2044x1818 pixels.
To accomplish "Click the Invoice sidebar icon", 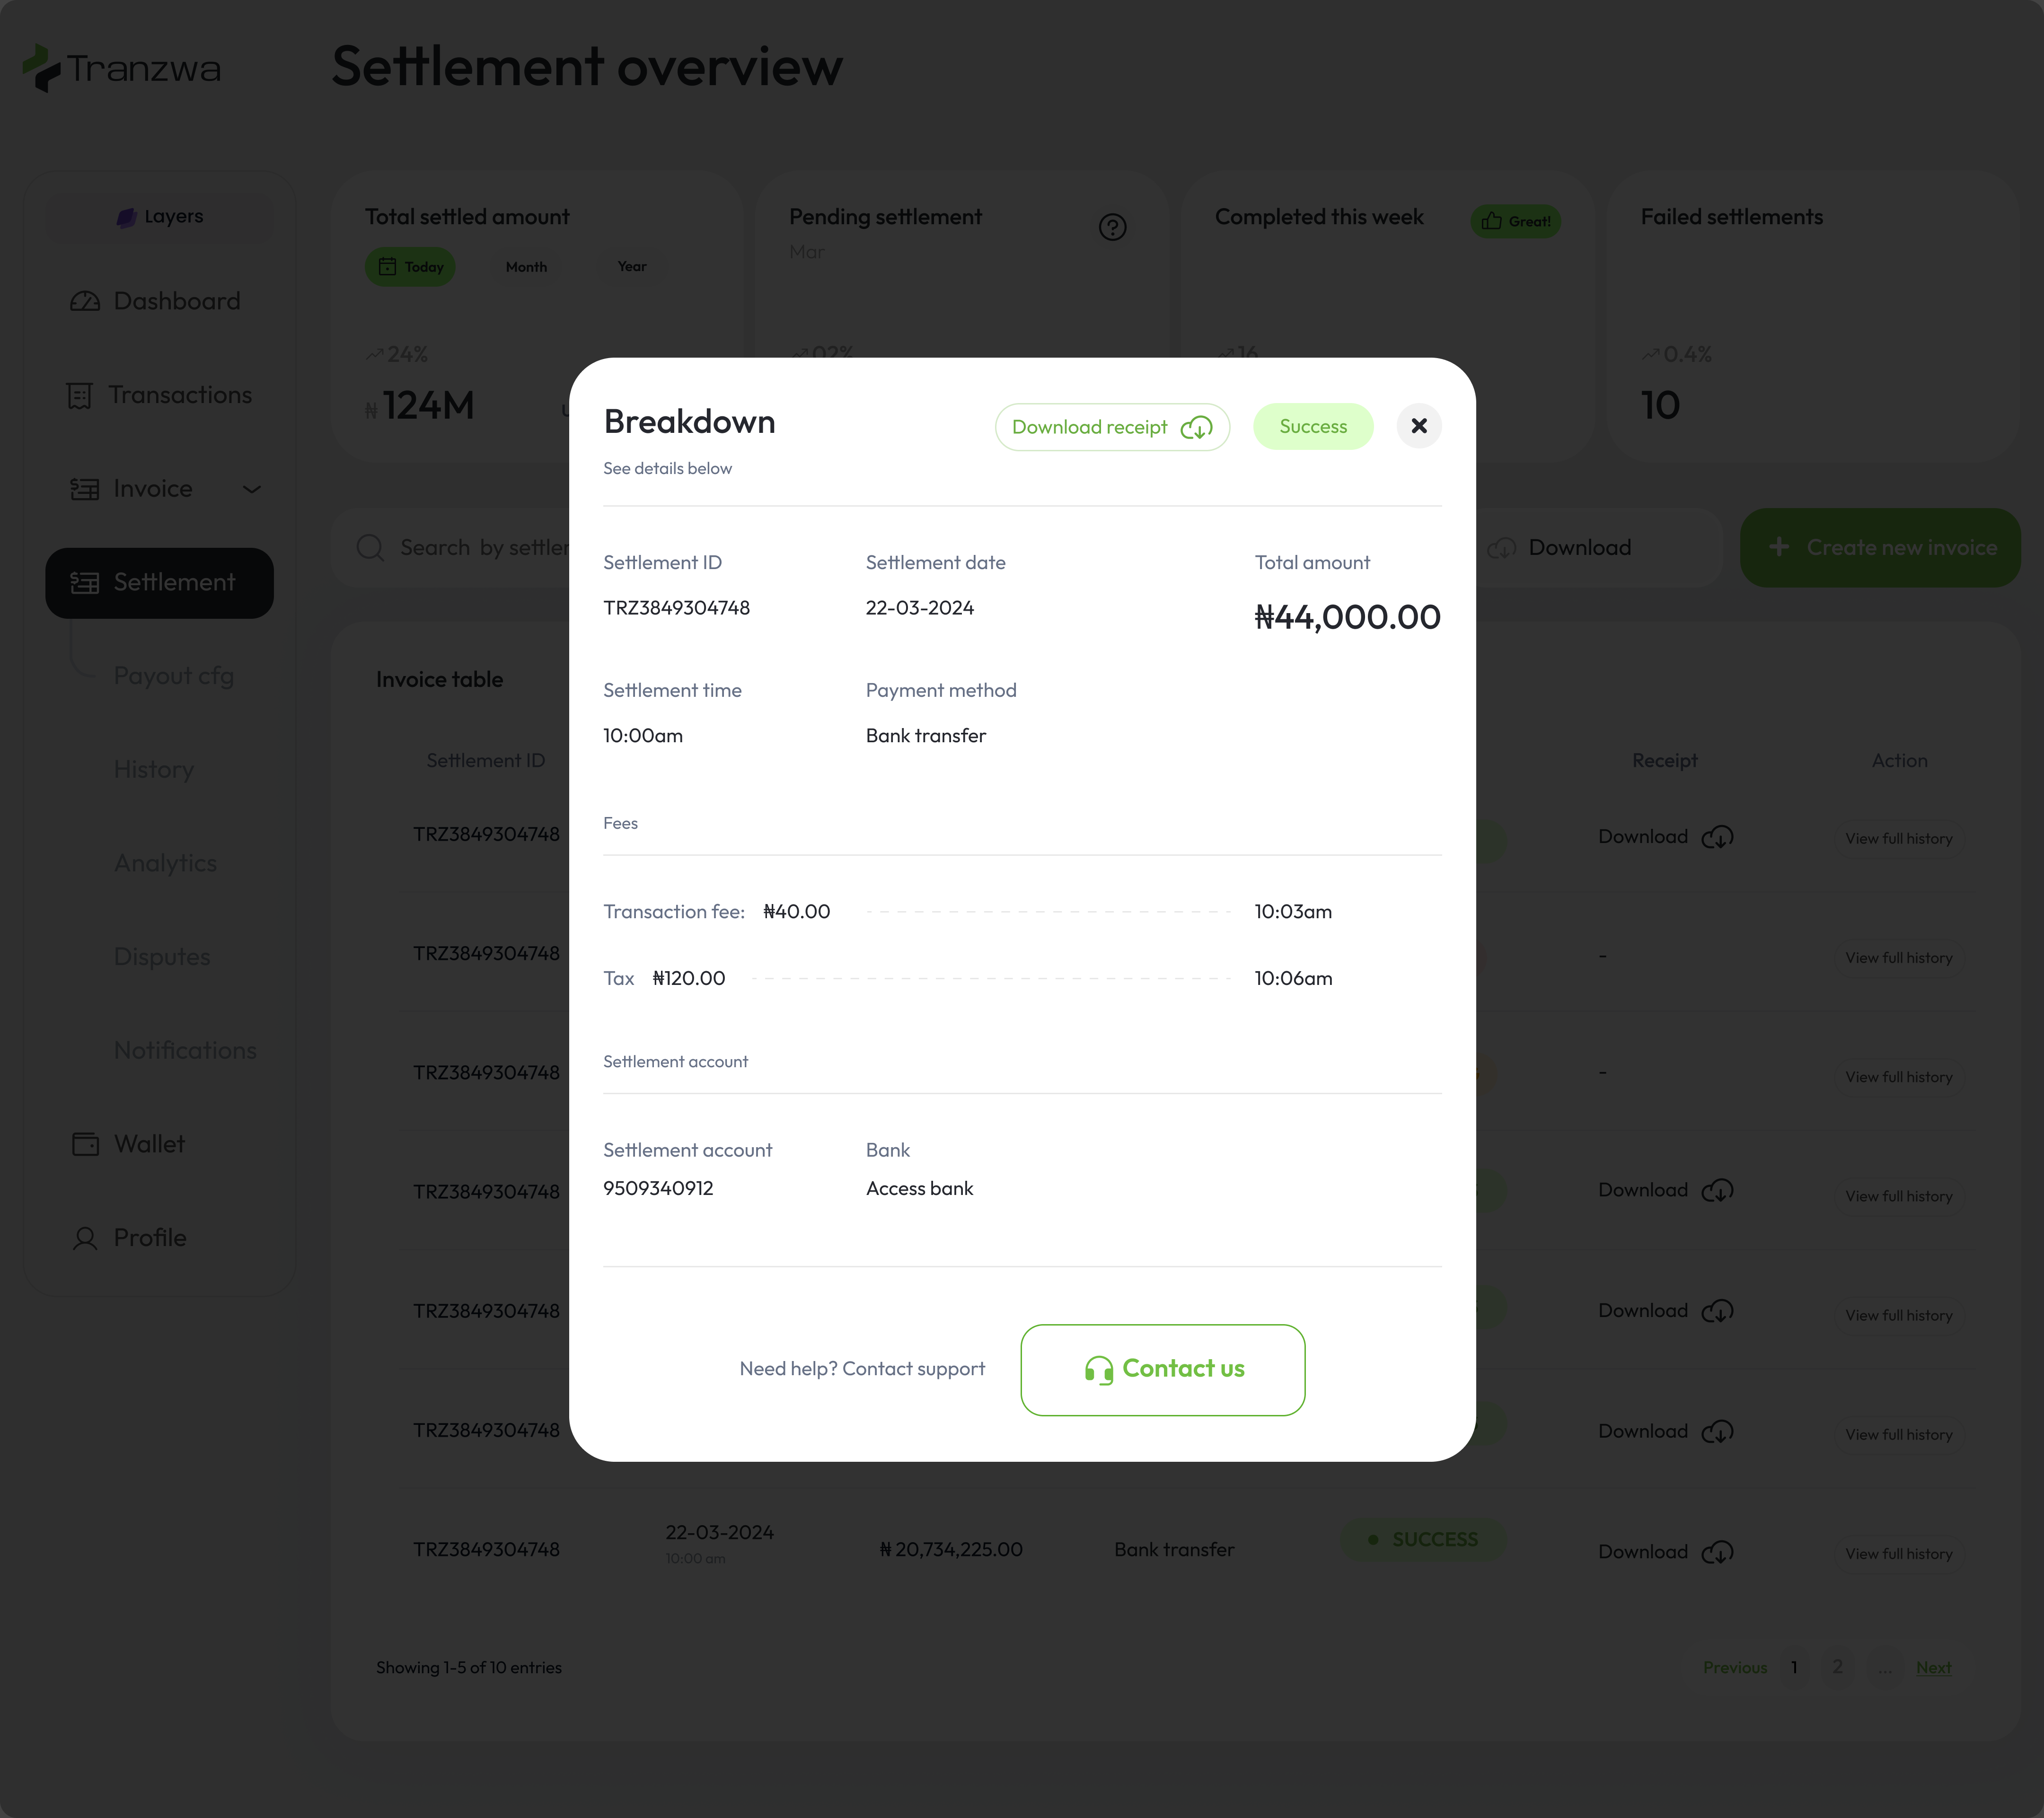I will click(85, 489).
